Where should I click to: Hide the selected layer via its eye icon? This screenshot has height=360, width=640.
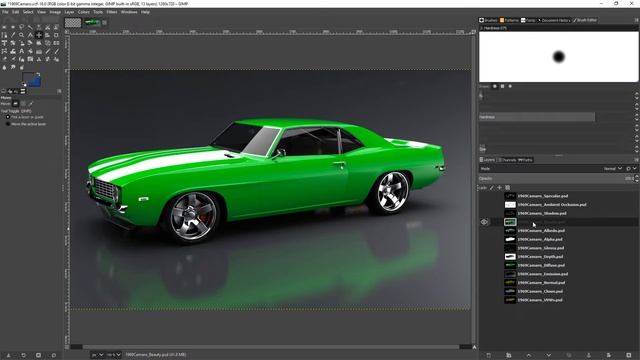click(484, 222)
